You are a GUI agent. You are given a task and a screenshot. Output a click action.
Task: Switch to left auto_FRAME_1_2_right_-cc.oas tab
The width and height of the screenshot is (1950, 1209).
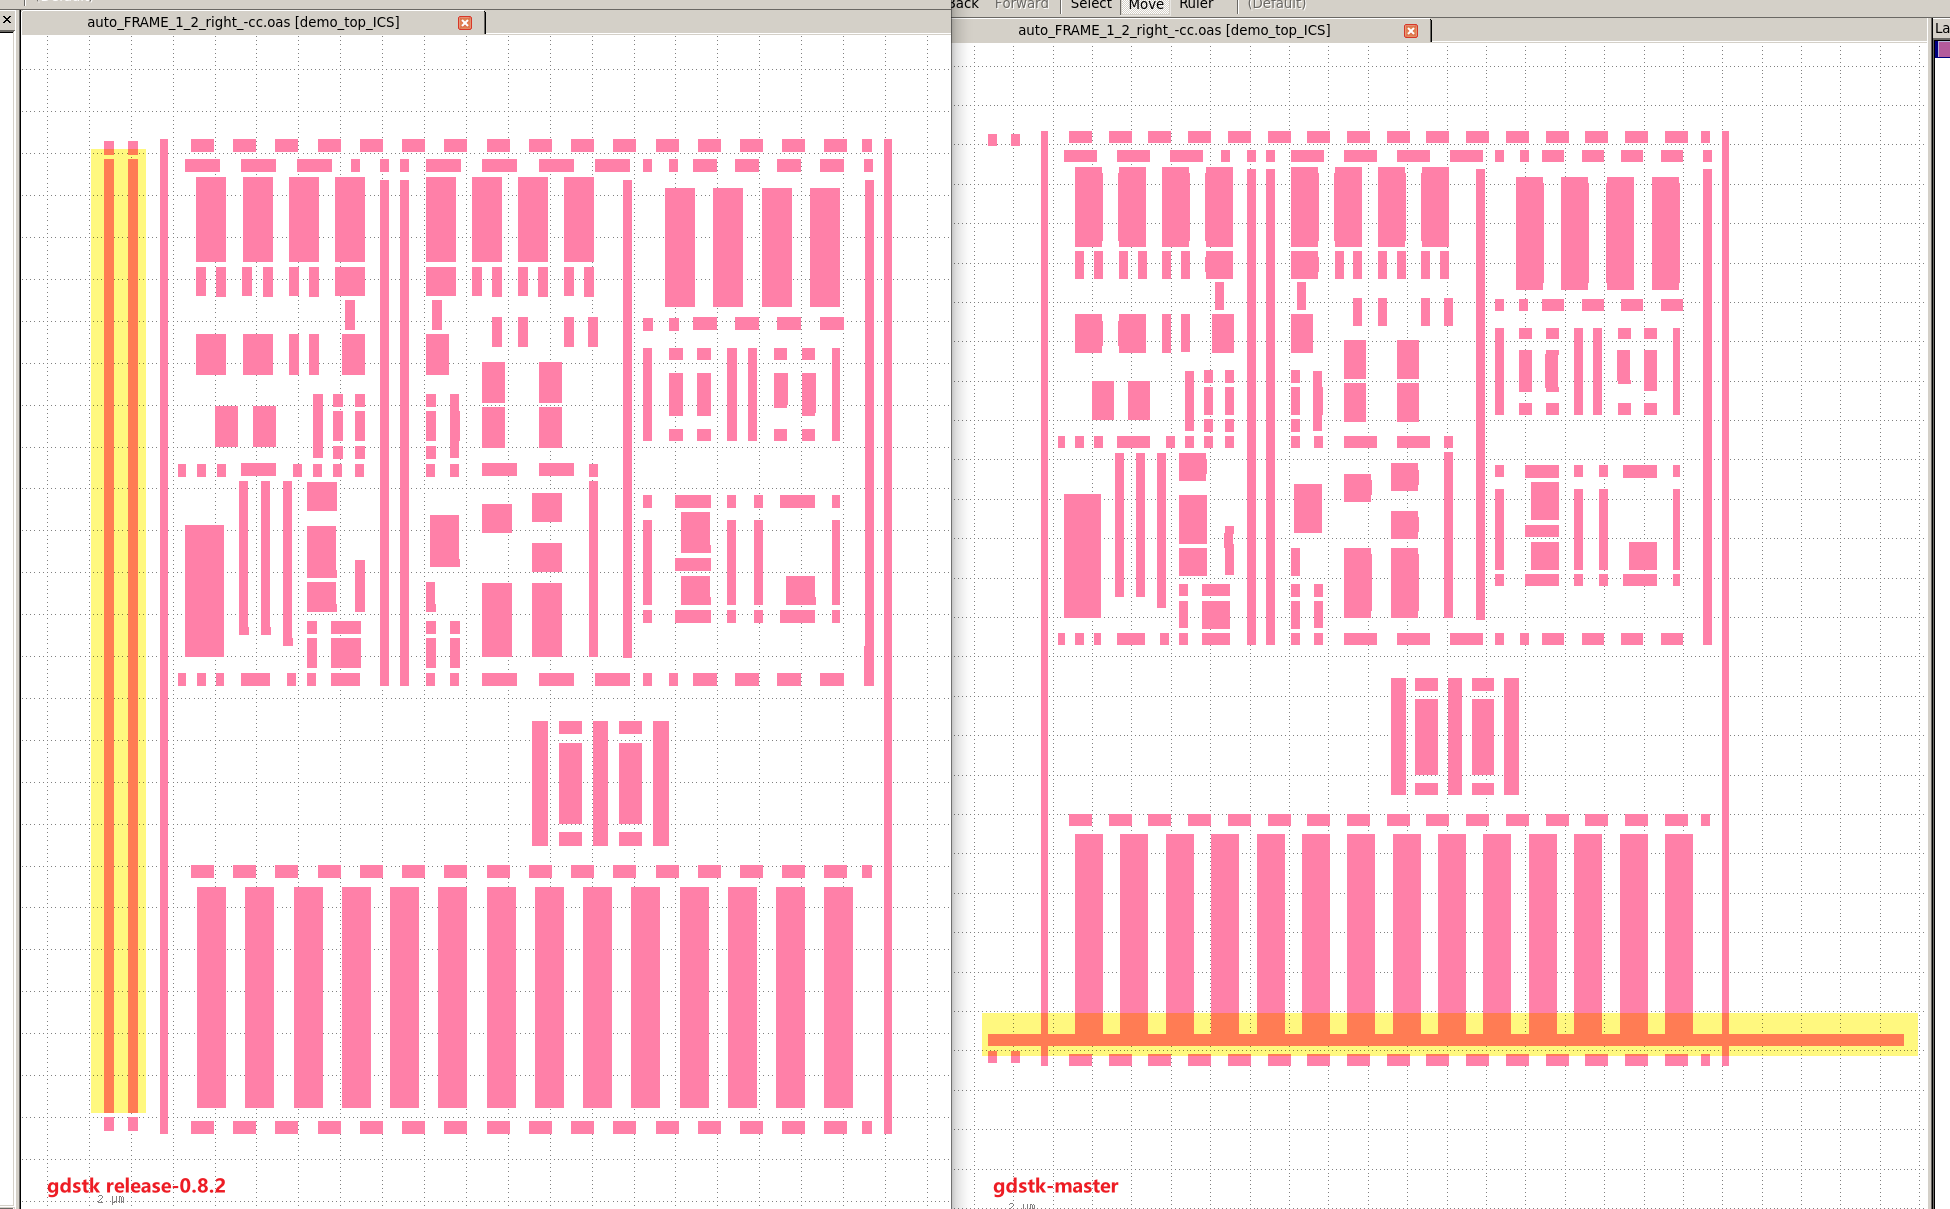(x=243, y=22)
